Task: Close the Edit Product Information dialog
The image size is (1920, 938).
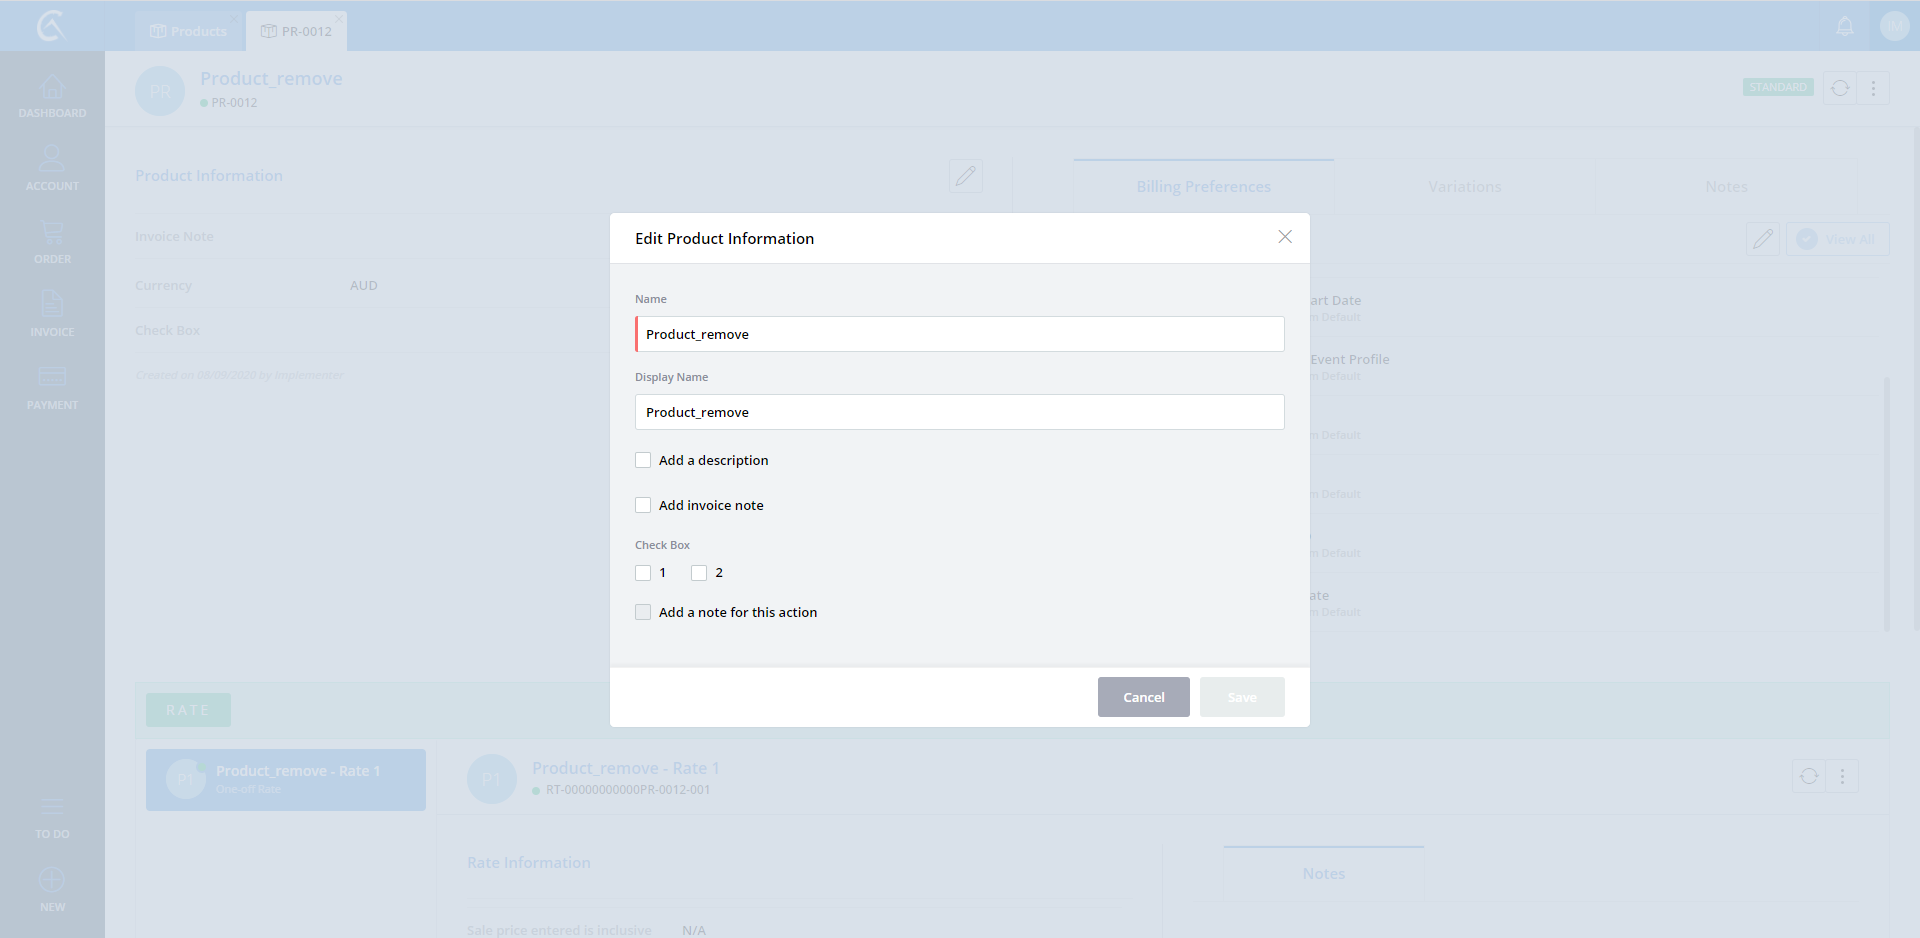Action: pos(1285,237)
